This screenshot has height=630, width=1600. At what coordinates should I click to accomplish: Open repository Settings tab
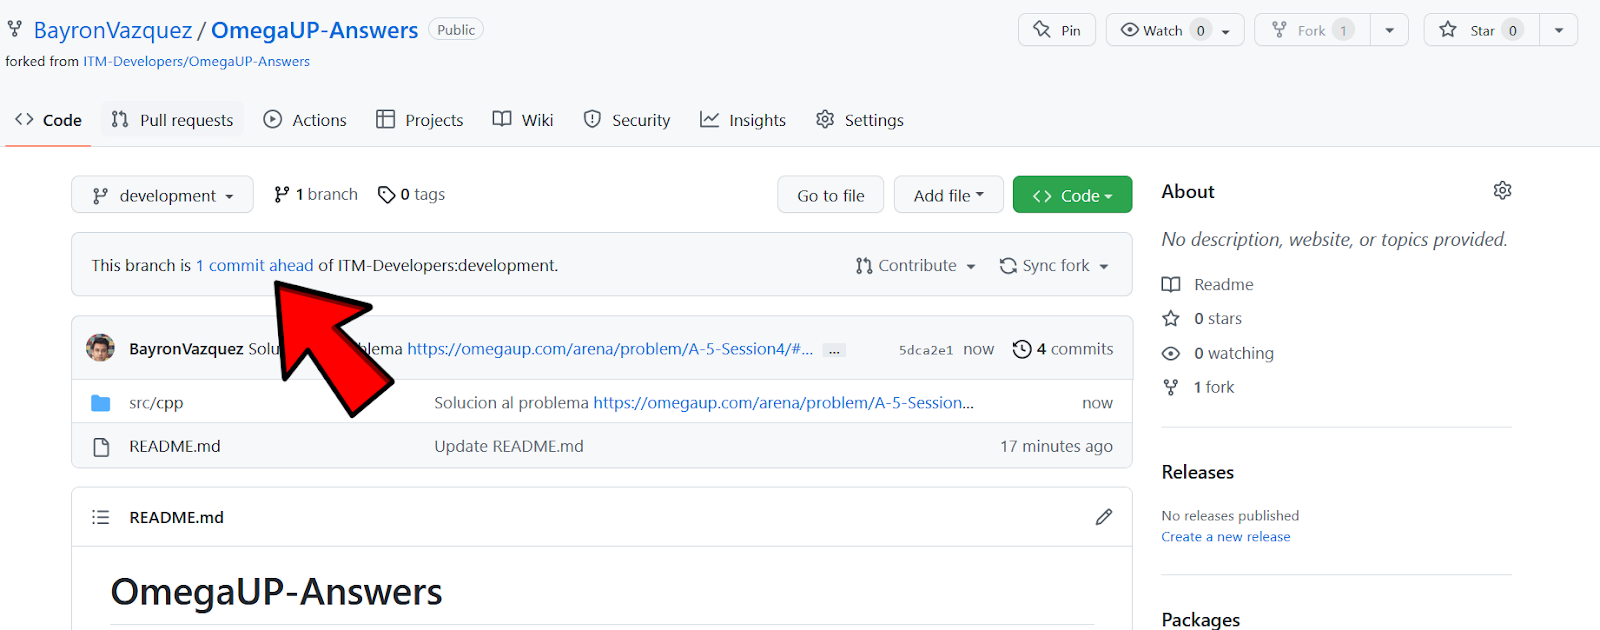[860, 120]
